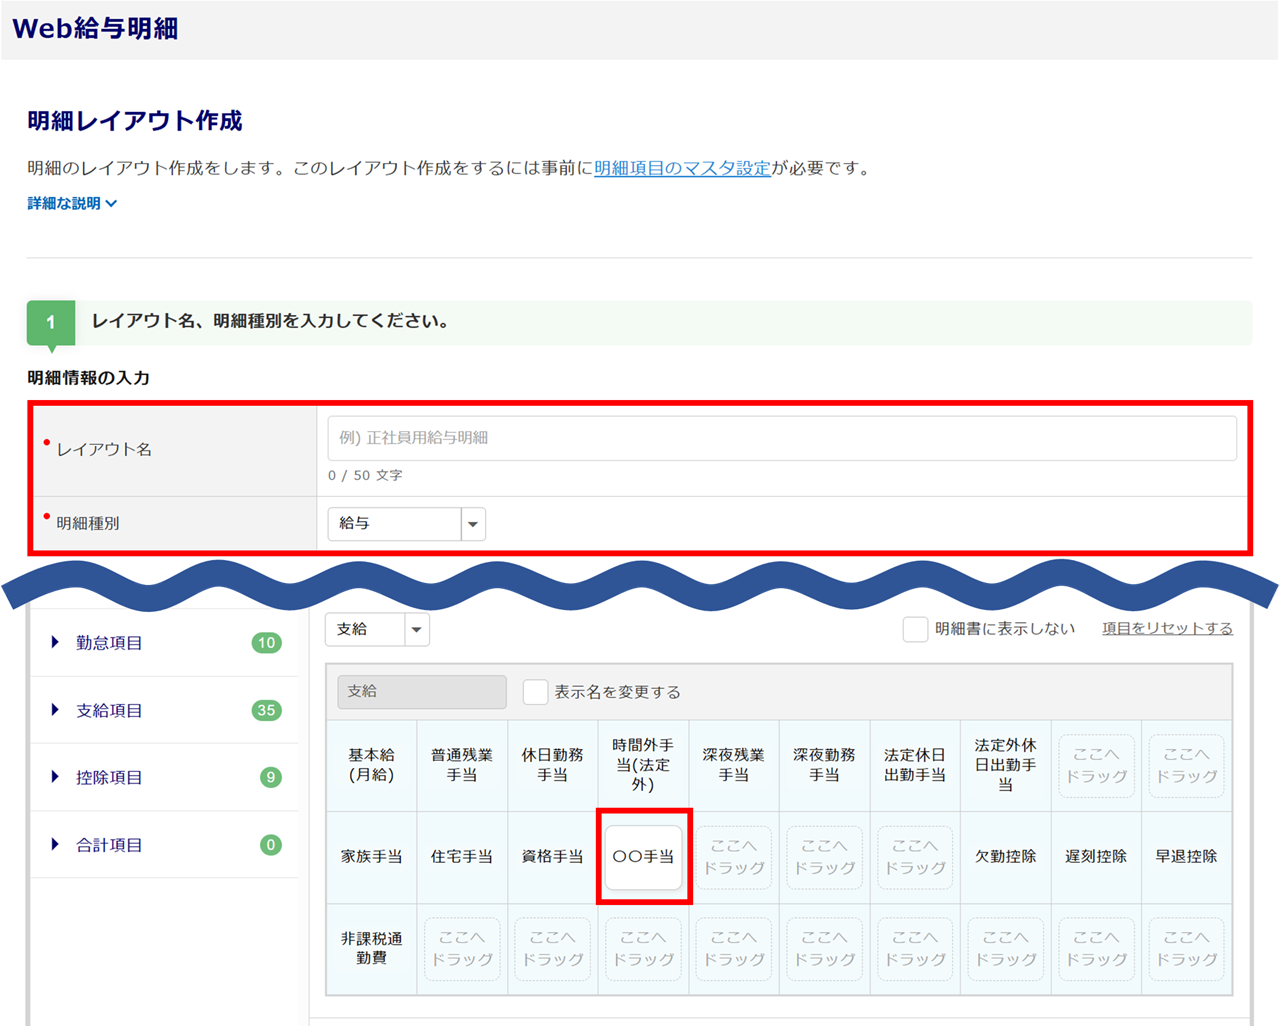
Task: Select the ○○手当 item cell
Action: (x=643, y=857)
